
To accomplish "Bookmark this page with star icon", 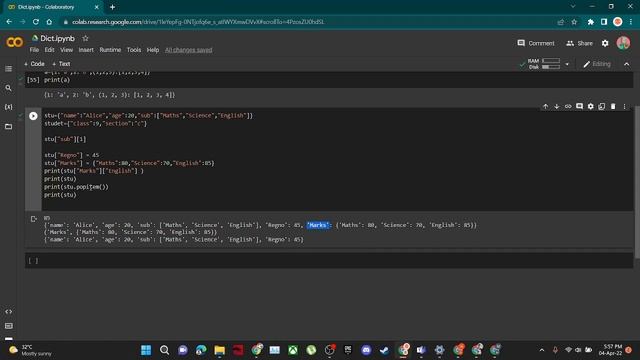I will [574, 22].
